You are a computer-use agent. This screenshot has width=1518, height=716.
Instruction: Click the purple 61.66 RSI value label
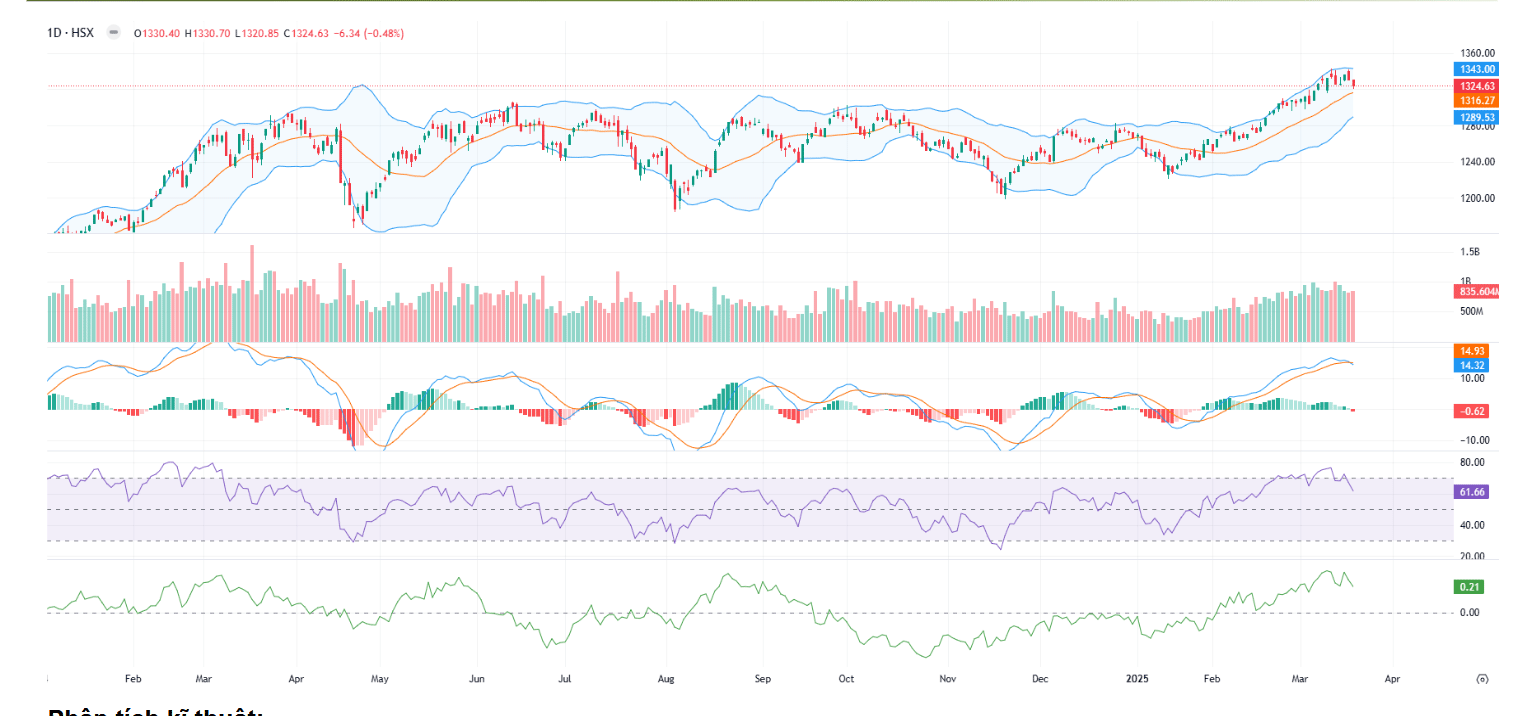(x=1472, y=492)
